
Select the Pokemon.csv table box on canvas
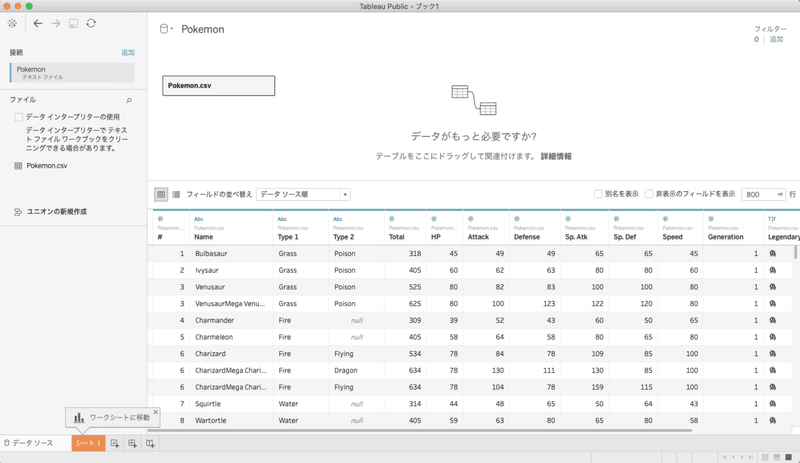point(218,86)
